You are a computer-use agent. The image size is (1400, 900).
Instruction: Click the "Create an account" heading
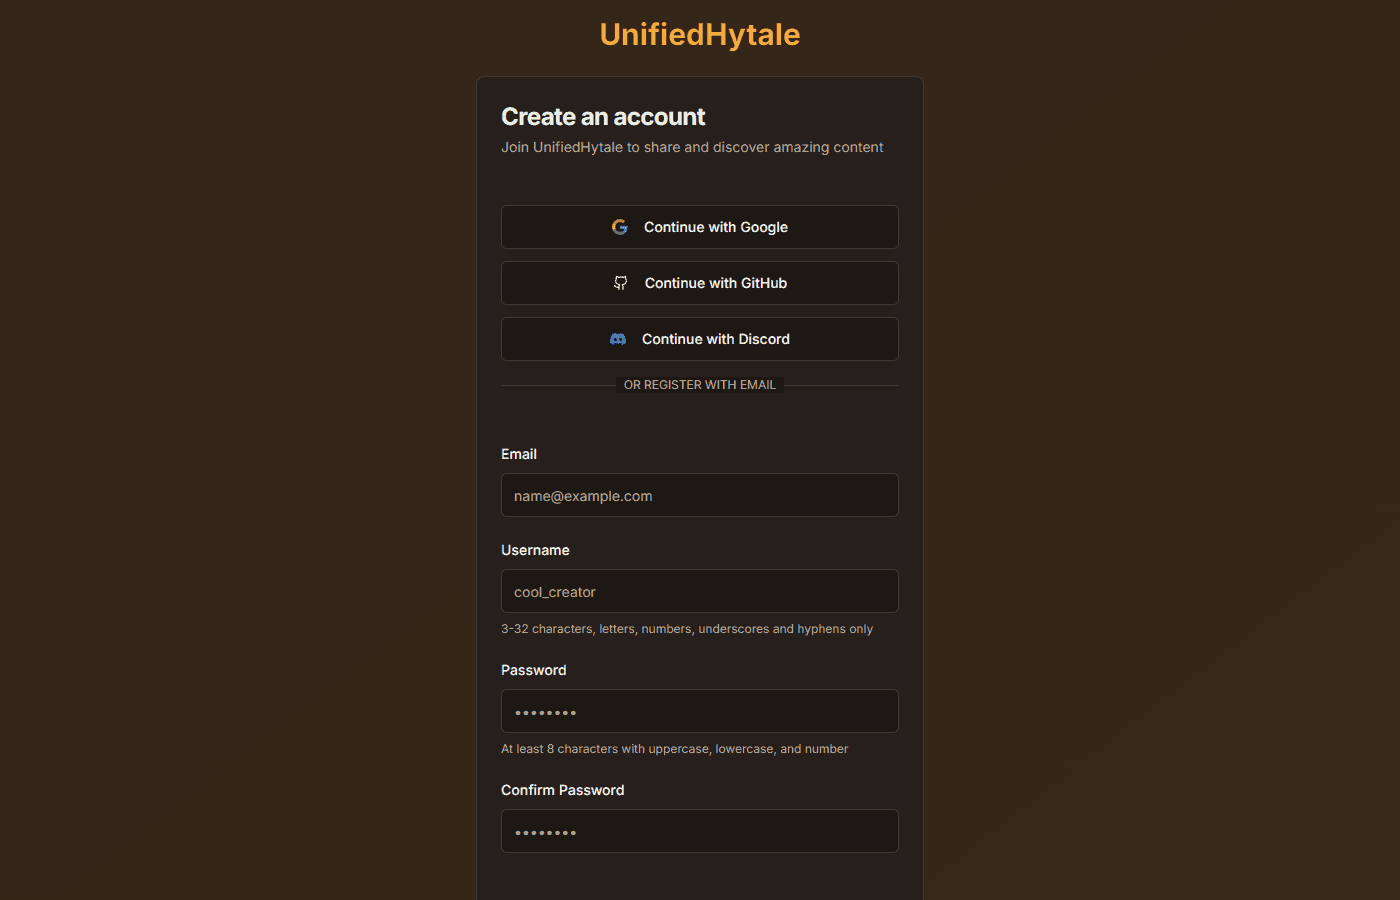603,117
